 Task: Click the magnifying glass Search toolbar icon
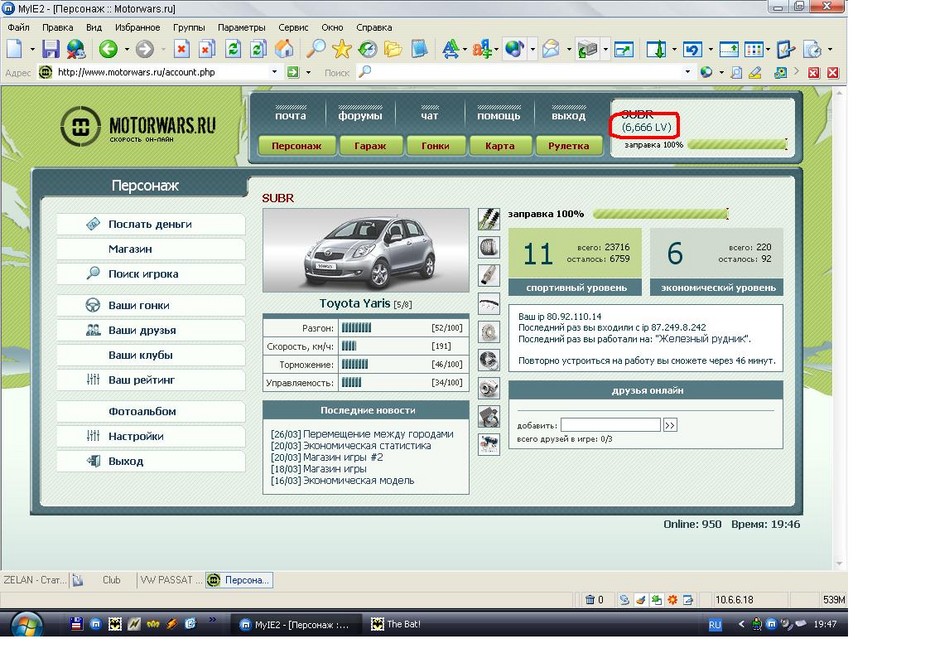(x=316, y=49)
